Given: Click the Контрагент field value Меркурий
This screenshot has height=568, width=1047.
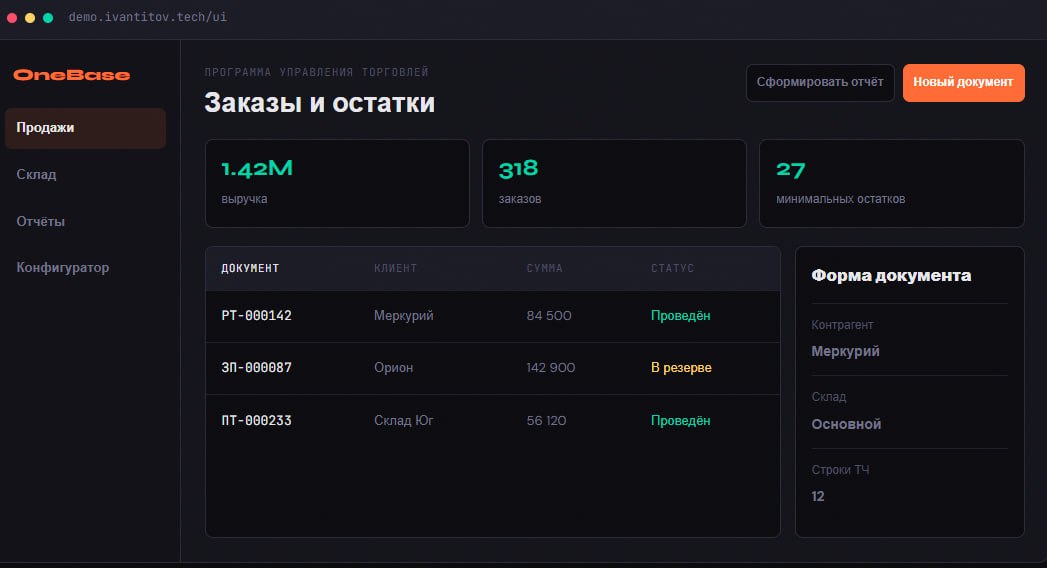Looking at the screenshot, I should click(845, 351).
